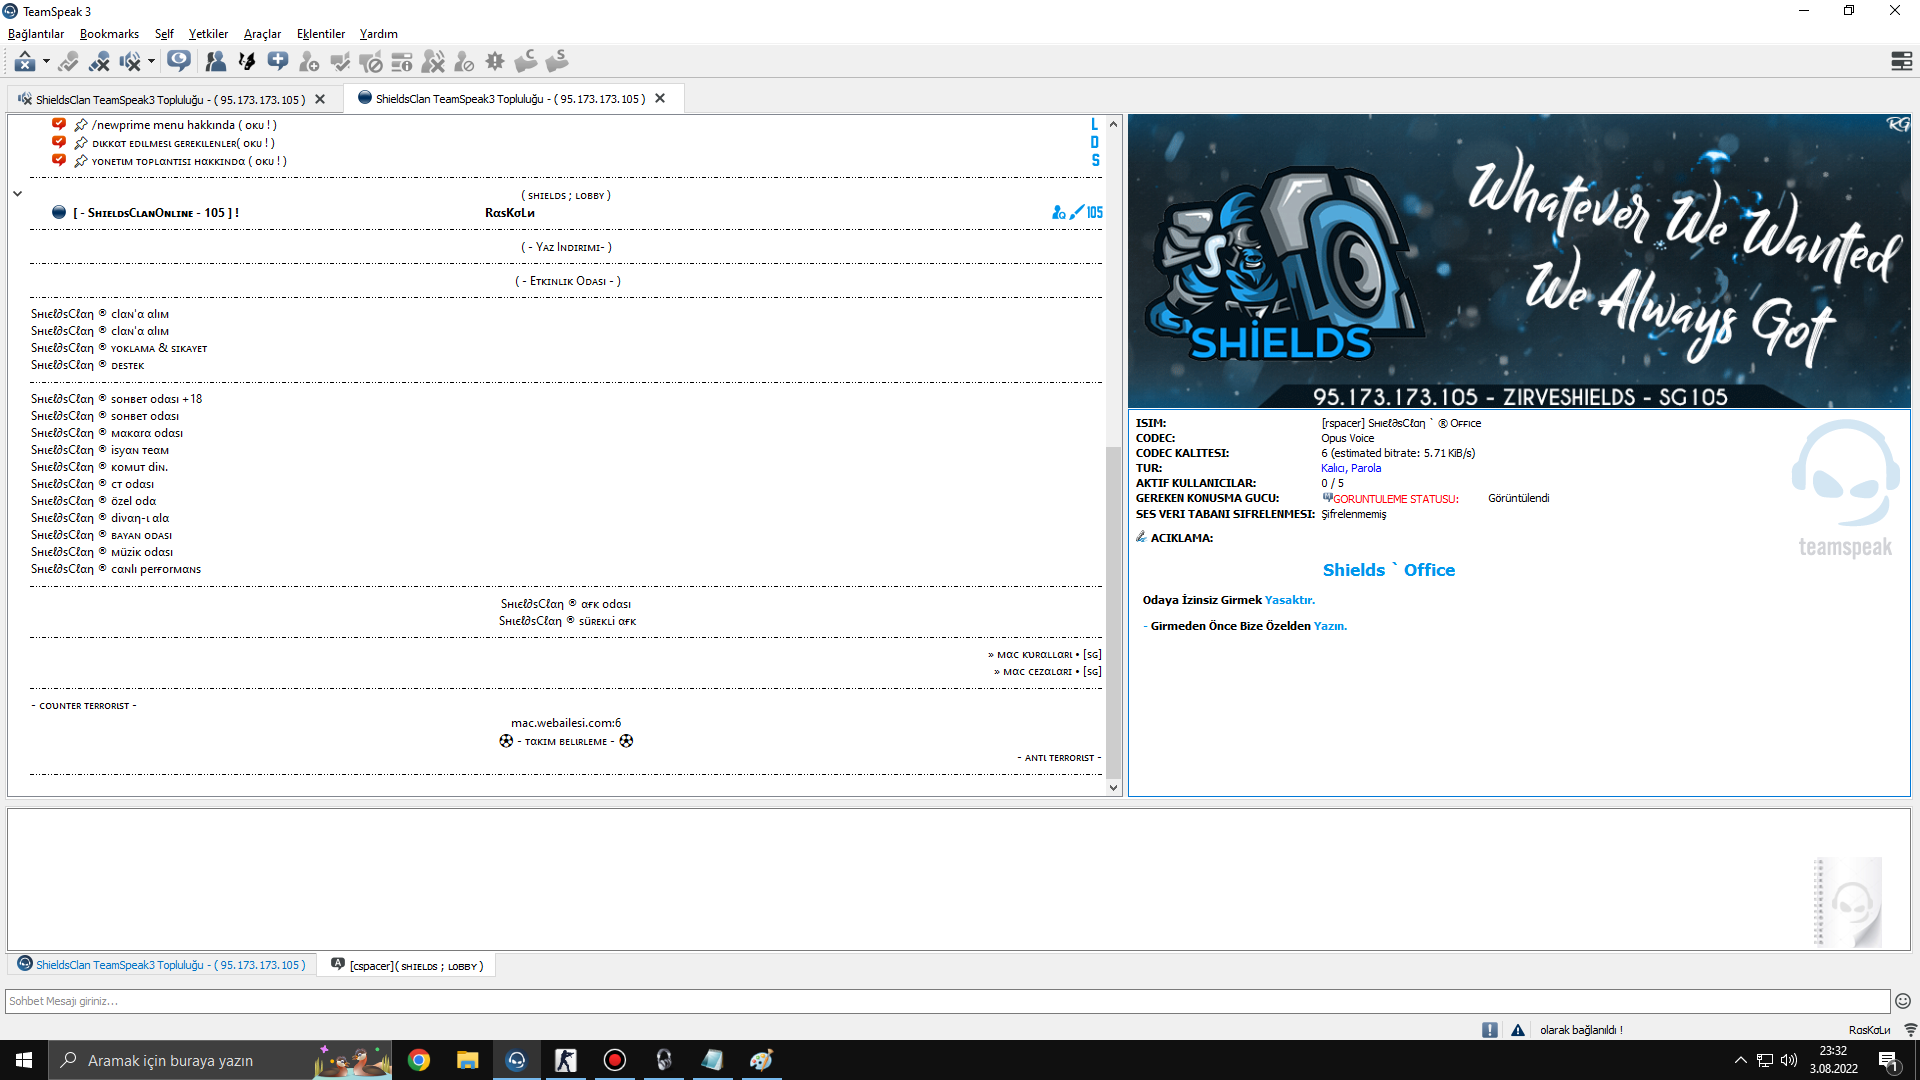Collapse the SHIELDS ; LOBBY channel arrow

(17, 194)
